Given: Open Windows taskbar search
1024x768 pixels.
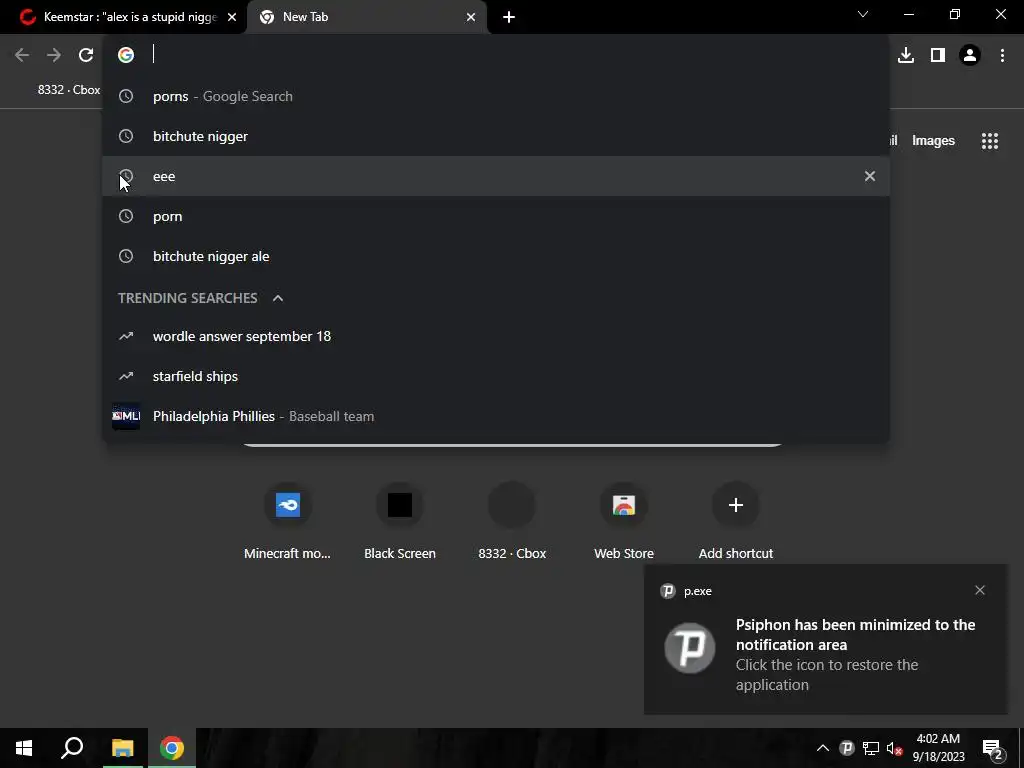Looking at the screenshot, I should (72, 748).
